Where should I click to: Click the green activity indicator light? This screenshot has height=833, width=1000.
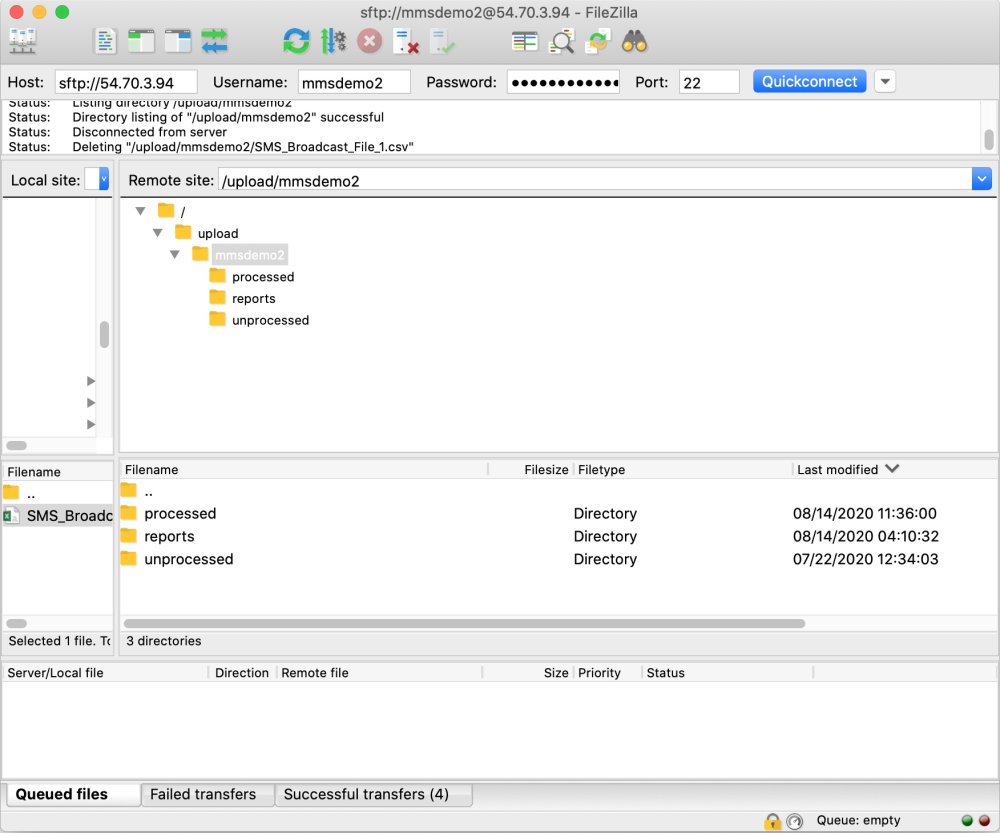pyautogui.click(x=967, y=821)
